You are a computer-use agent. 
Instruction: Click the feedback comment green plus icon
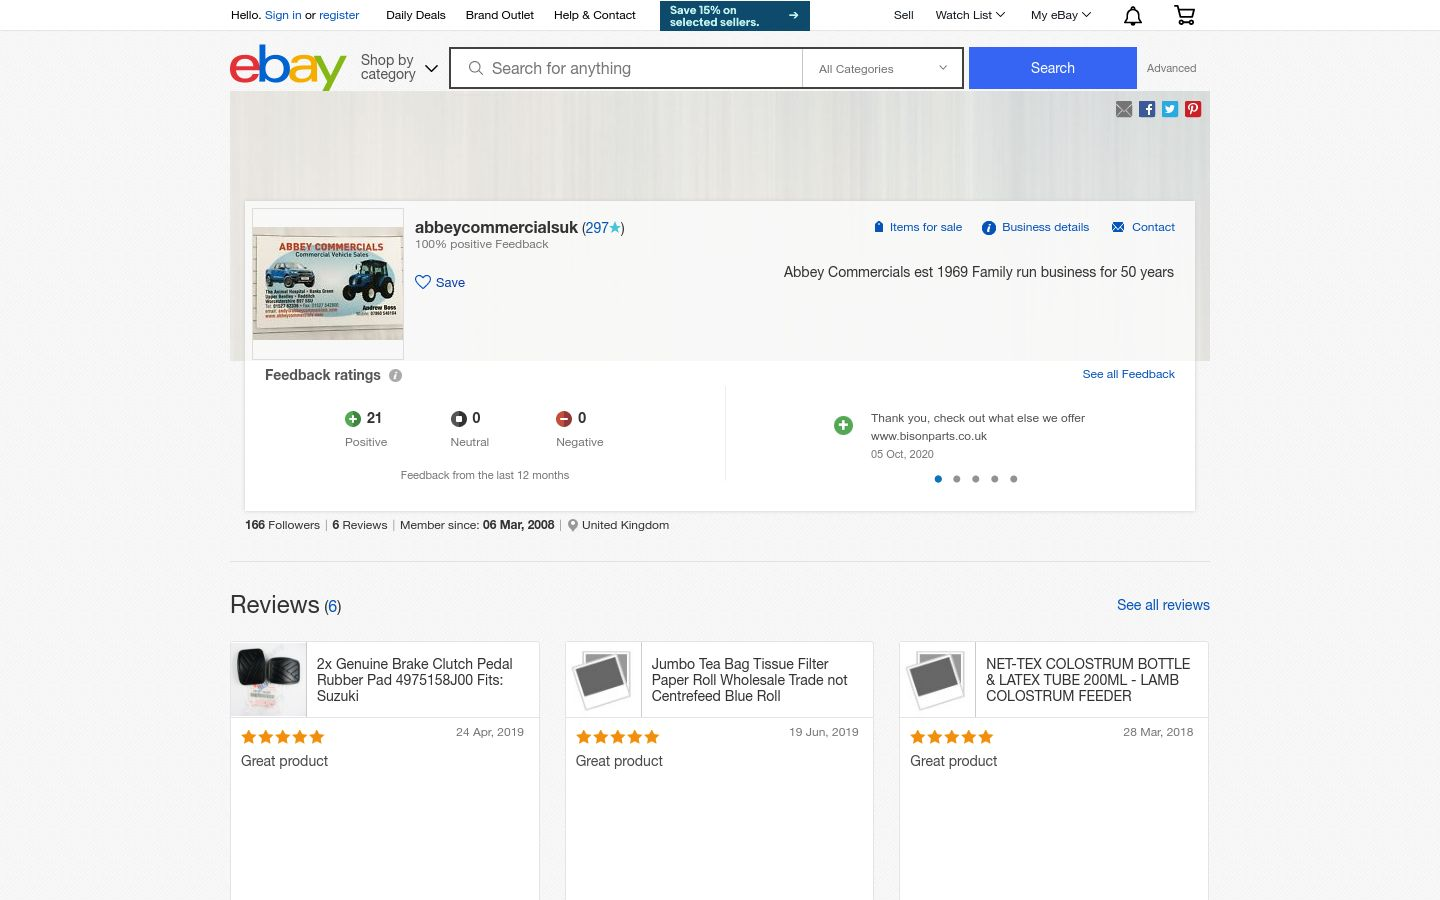844,425
